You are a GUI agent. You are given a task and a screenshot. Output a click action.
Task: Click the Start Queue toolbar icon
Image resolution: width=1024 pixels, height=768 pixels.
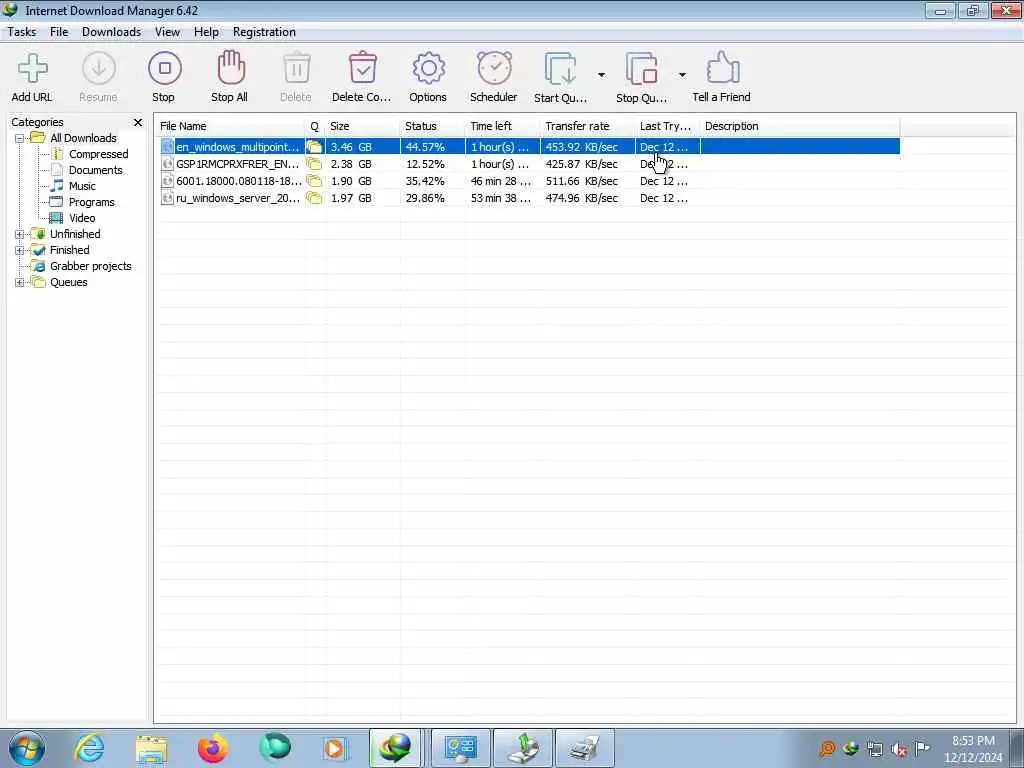point(560,69)
